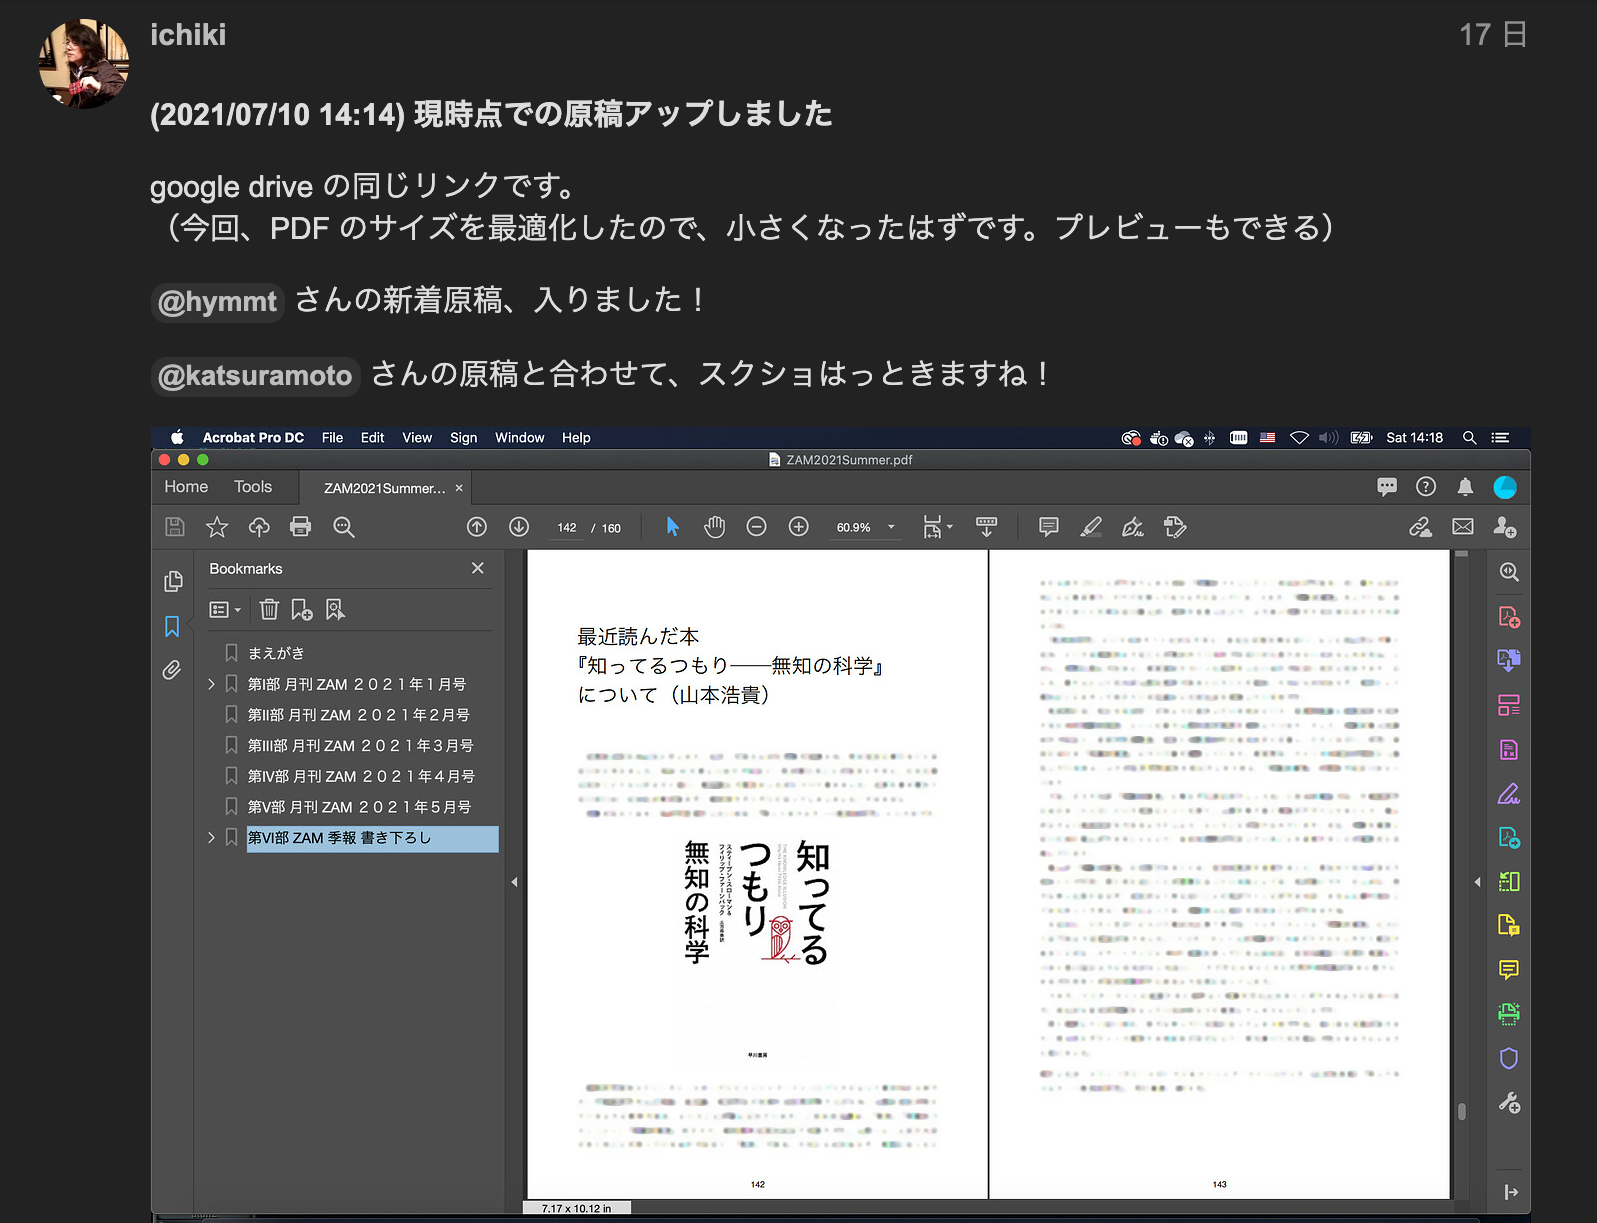Open the attachments paperclip panel
This screenshot has height=1223, width=1597.
(172, 670)
